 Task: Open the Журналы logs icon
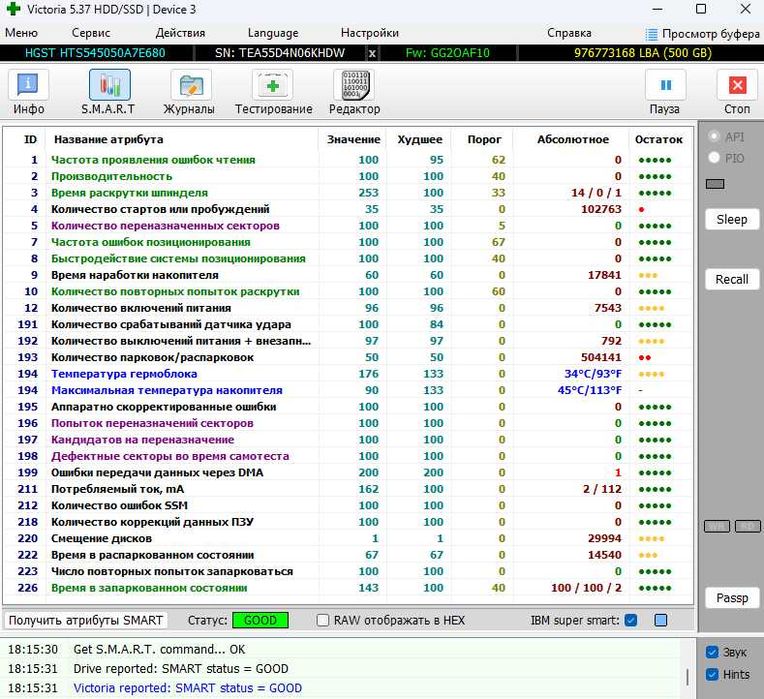tap(191, 85)
